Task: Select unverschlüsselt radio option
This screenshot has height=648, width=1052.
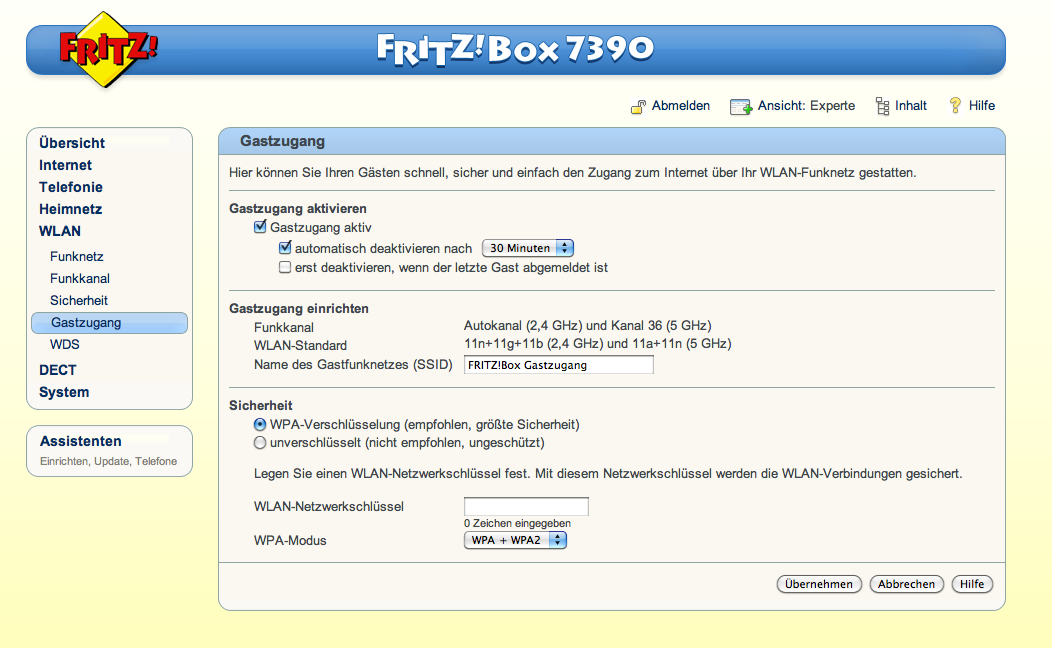Action: click(x=260, y=443)
